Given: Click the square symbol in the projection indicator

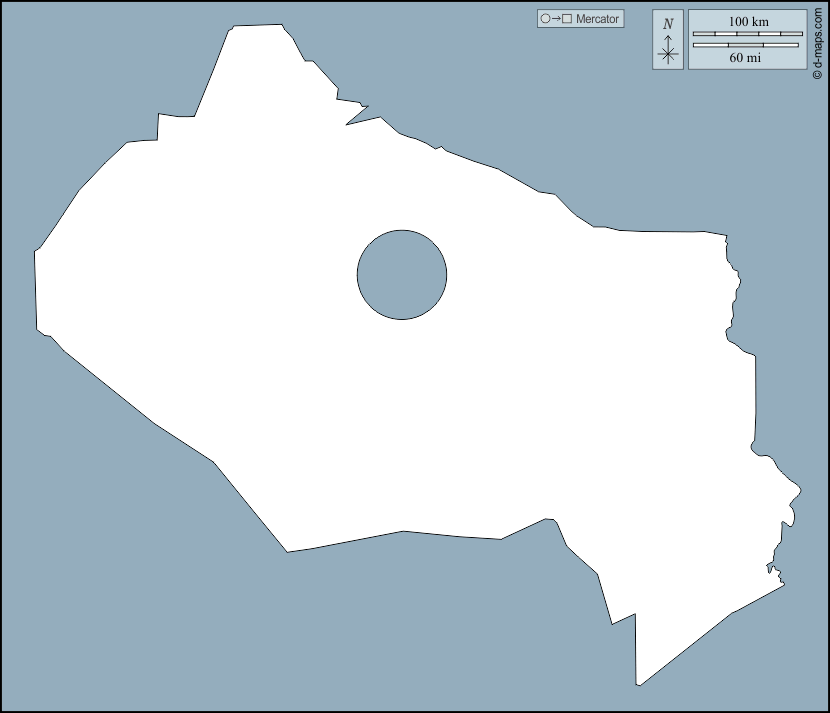Looking at the screenshot, I should [564, 18].
